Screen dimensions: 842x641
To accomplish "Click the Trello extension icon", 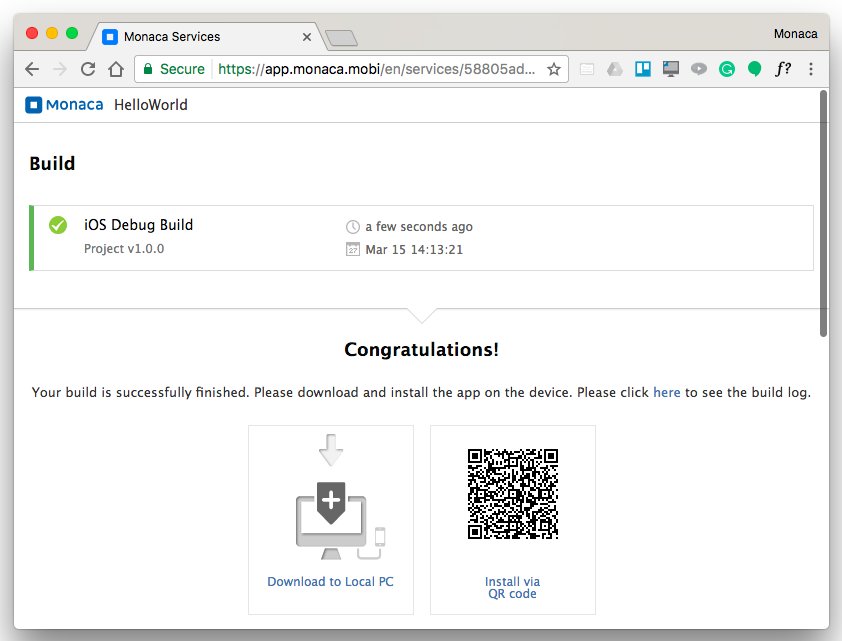I will click(643, 69).
